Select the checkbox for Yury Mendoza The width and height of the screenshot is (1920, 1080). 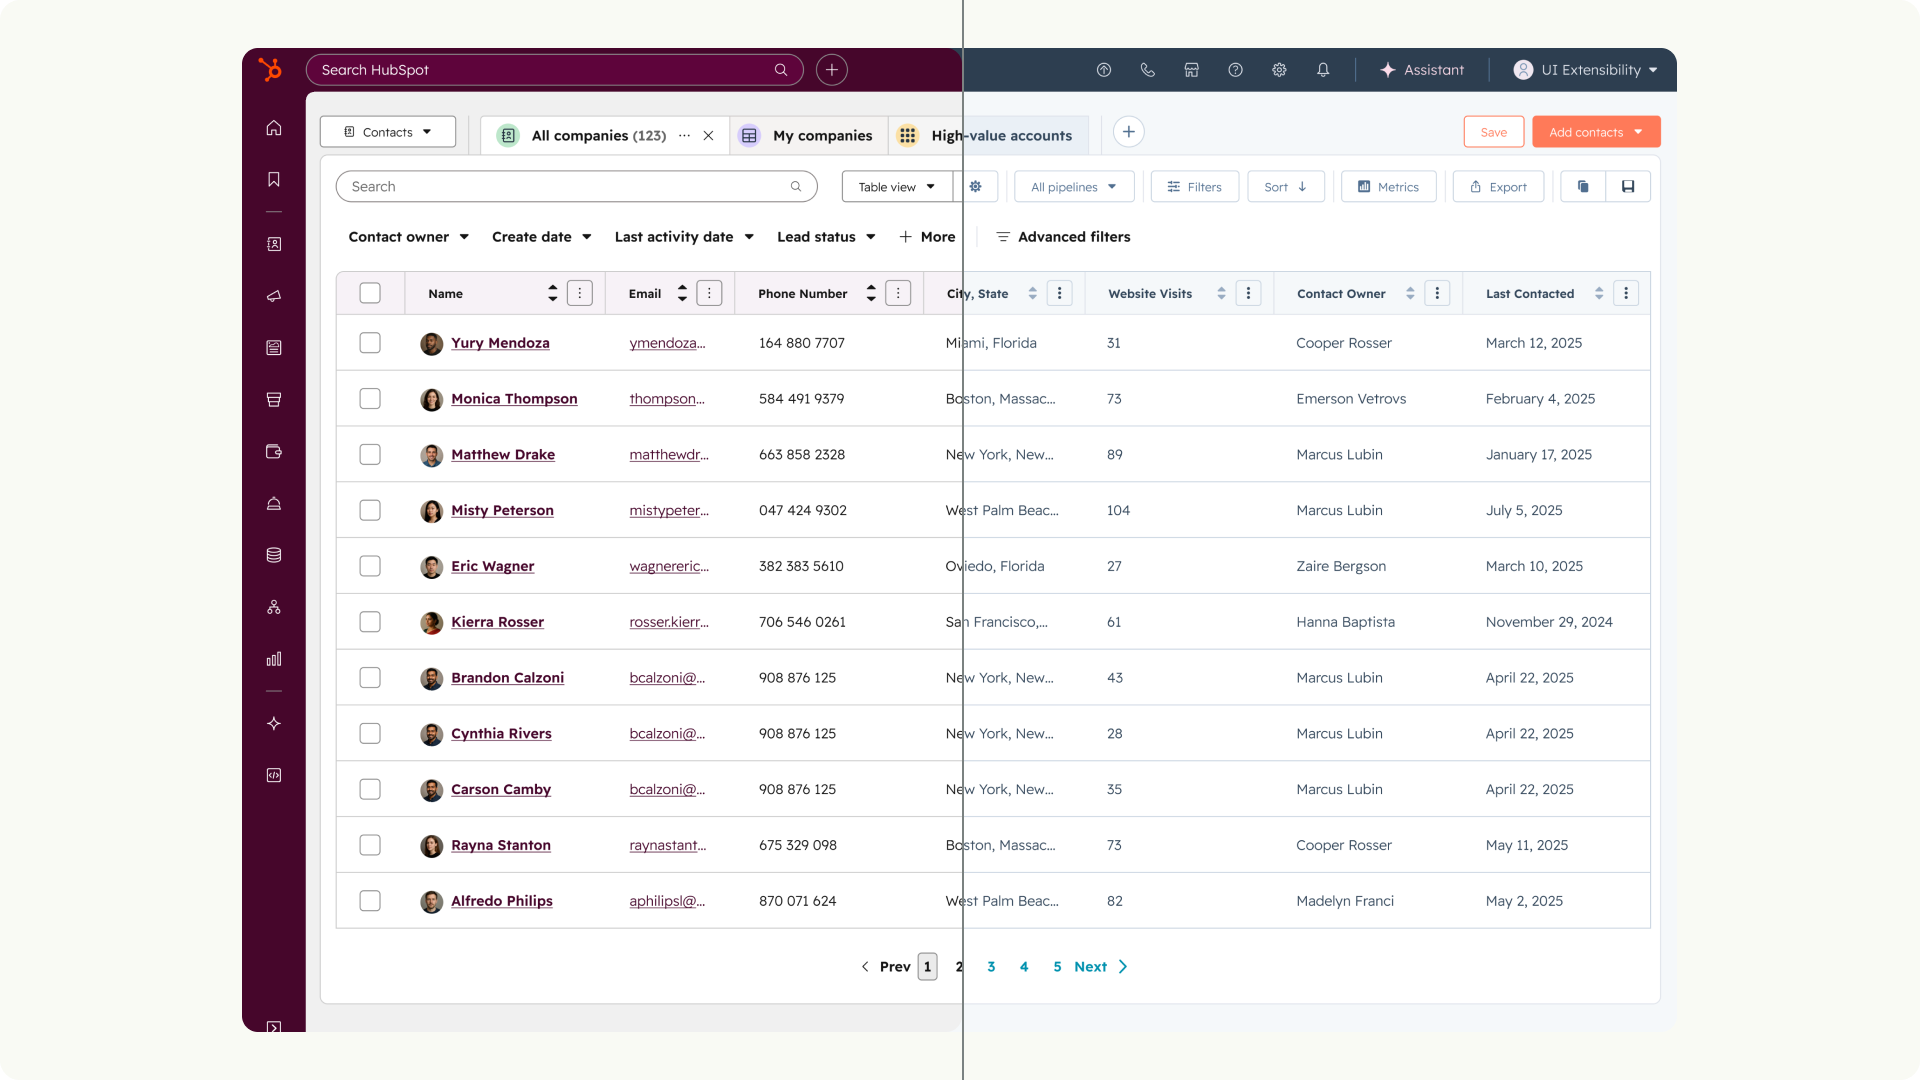click(370, 343)
